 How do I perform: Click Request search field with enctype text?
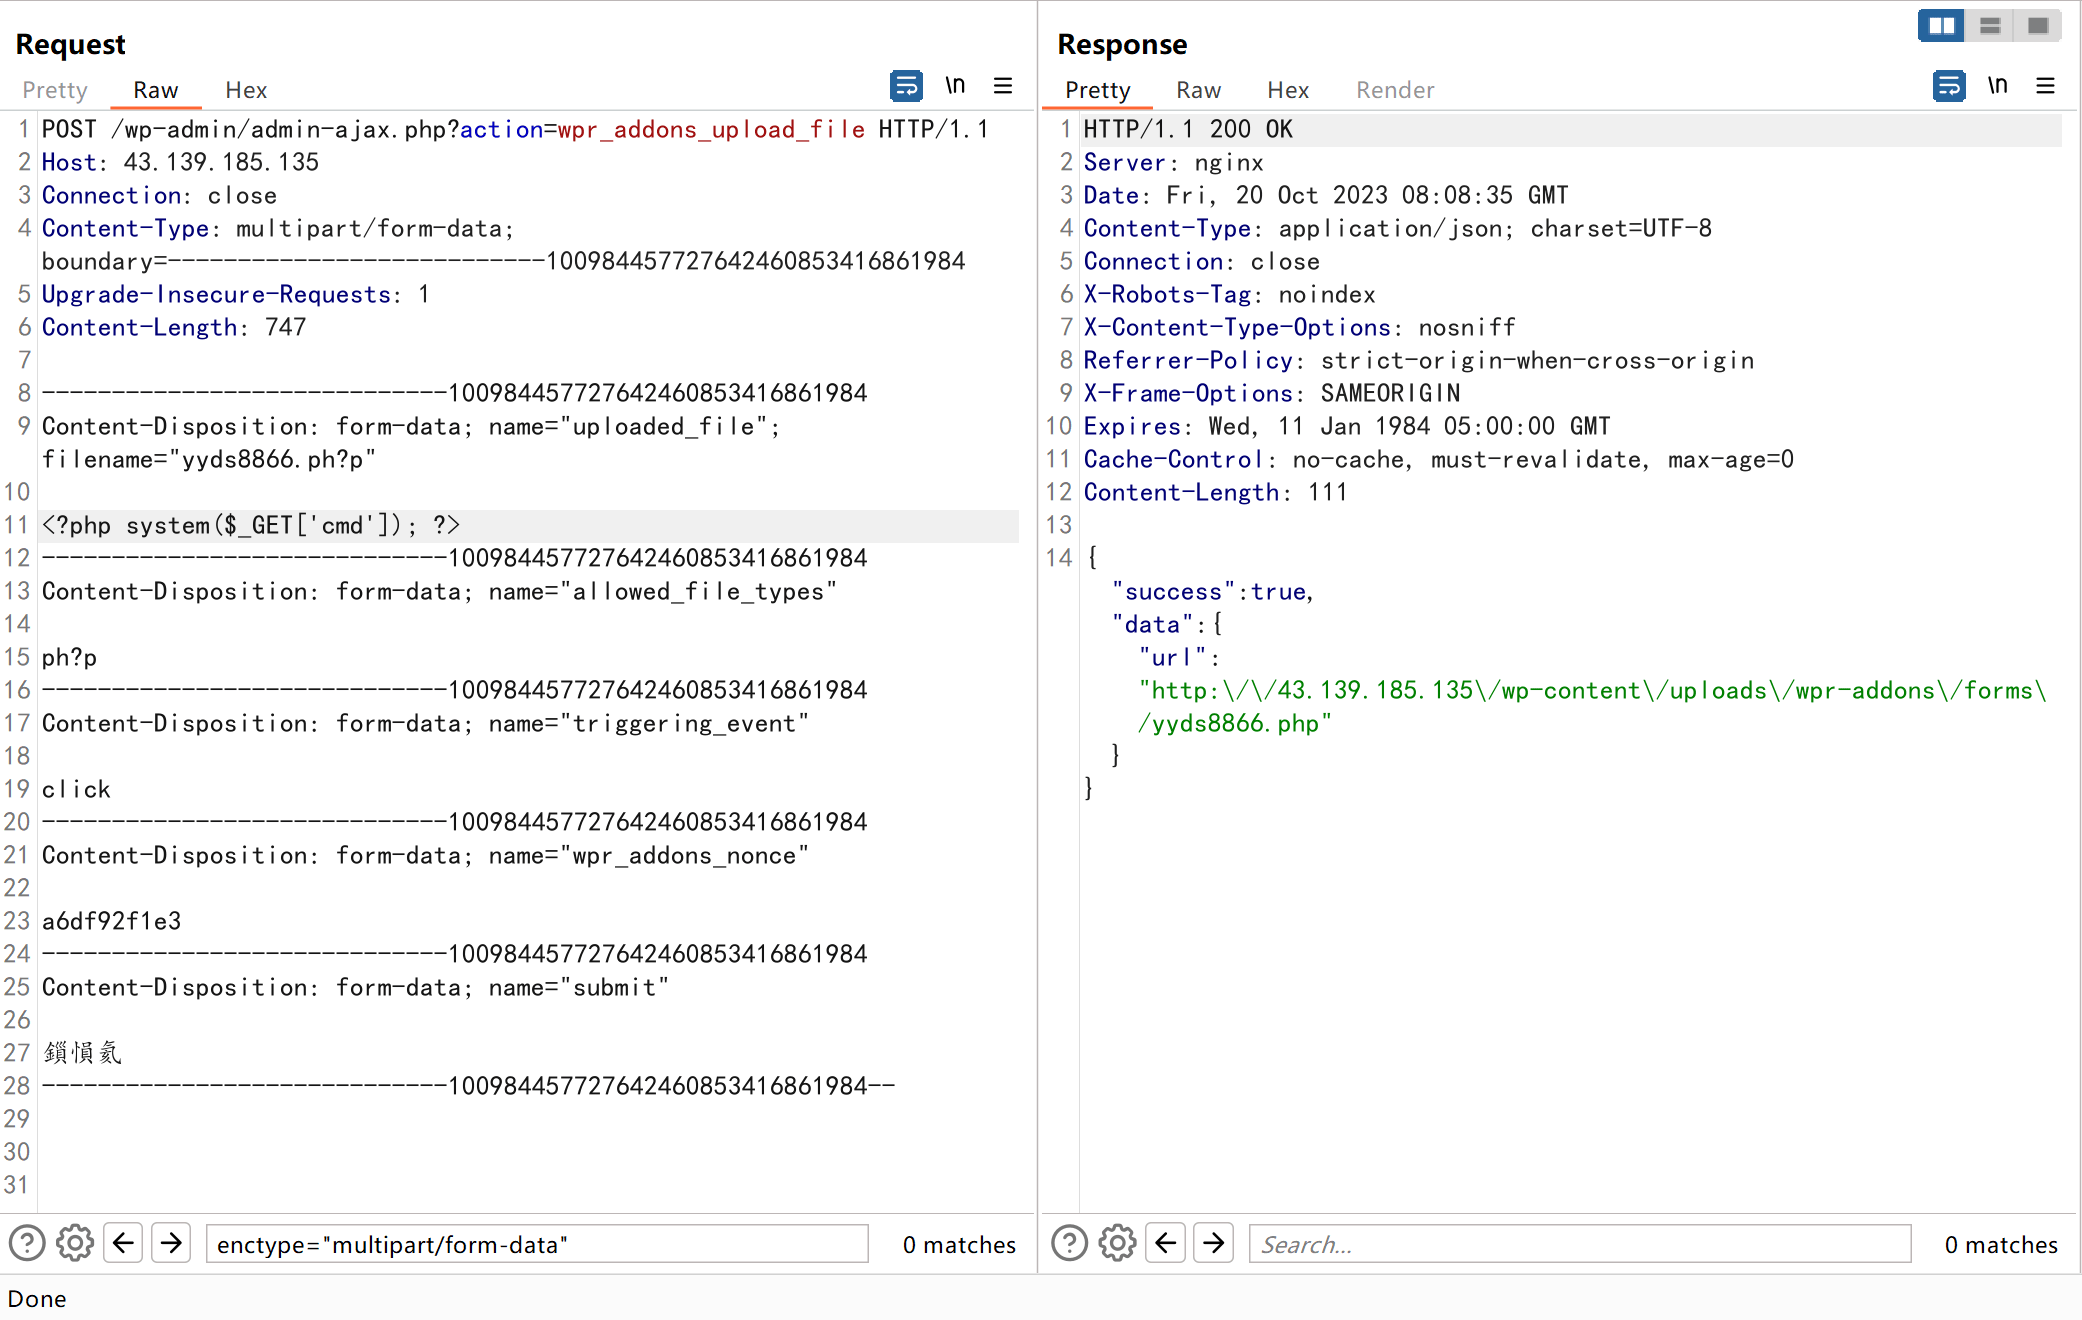[x=537, y=1244]
